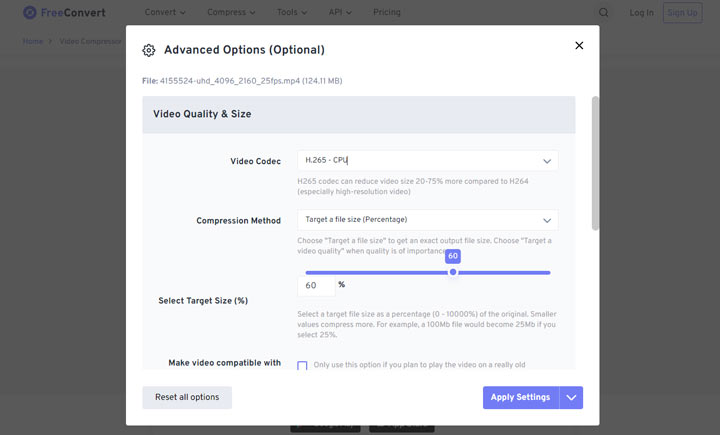Click the Advanced Options gear icon
720x435 pixels.
[x=149, y=50]
